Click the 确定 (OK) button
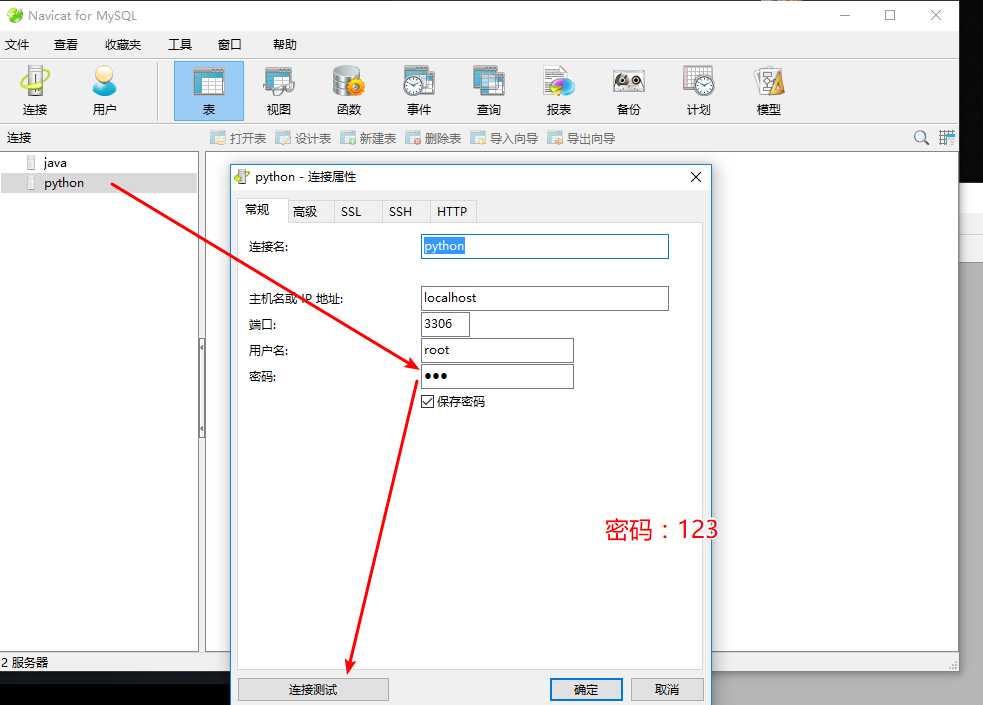The height and width of the screenshot is (705, 983). coord(586,689)
